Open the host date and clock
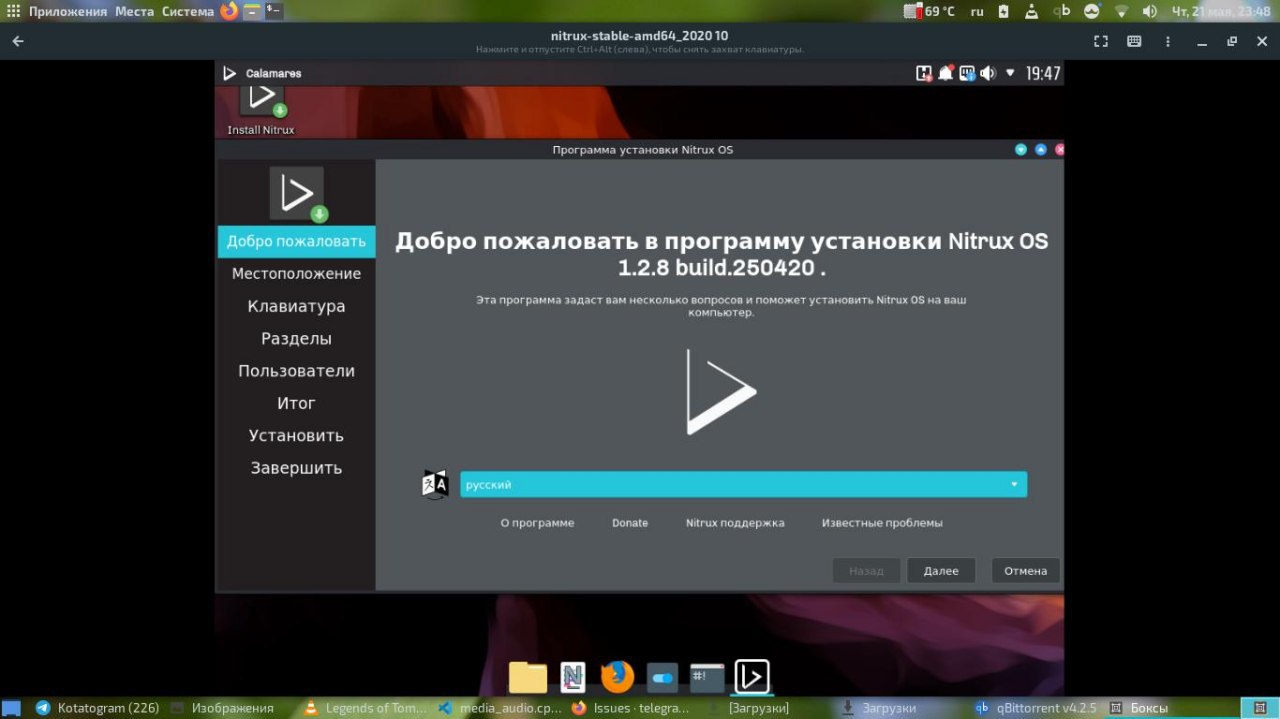 pyautogui.click(x=1222, y=11)
